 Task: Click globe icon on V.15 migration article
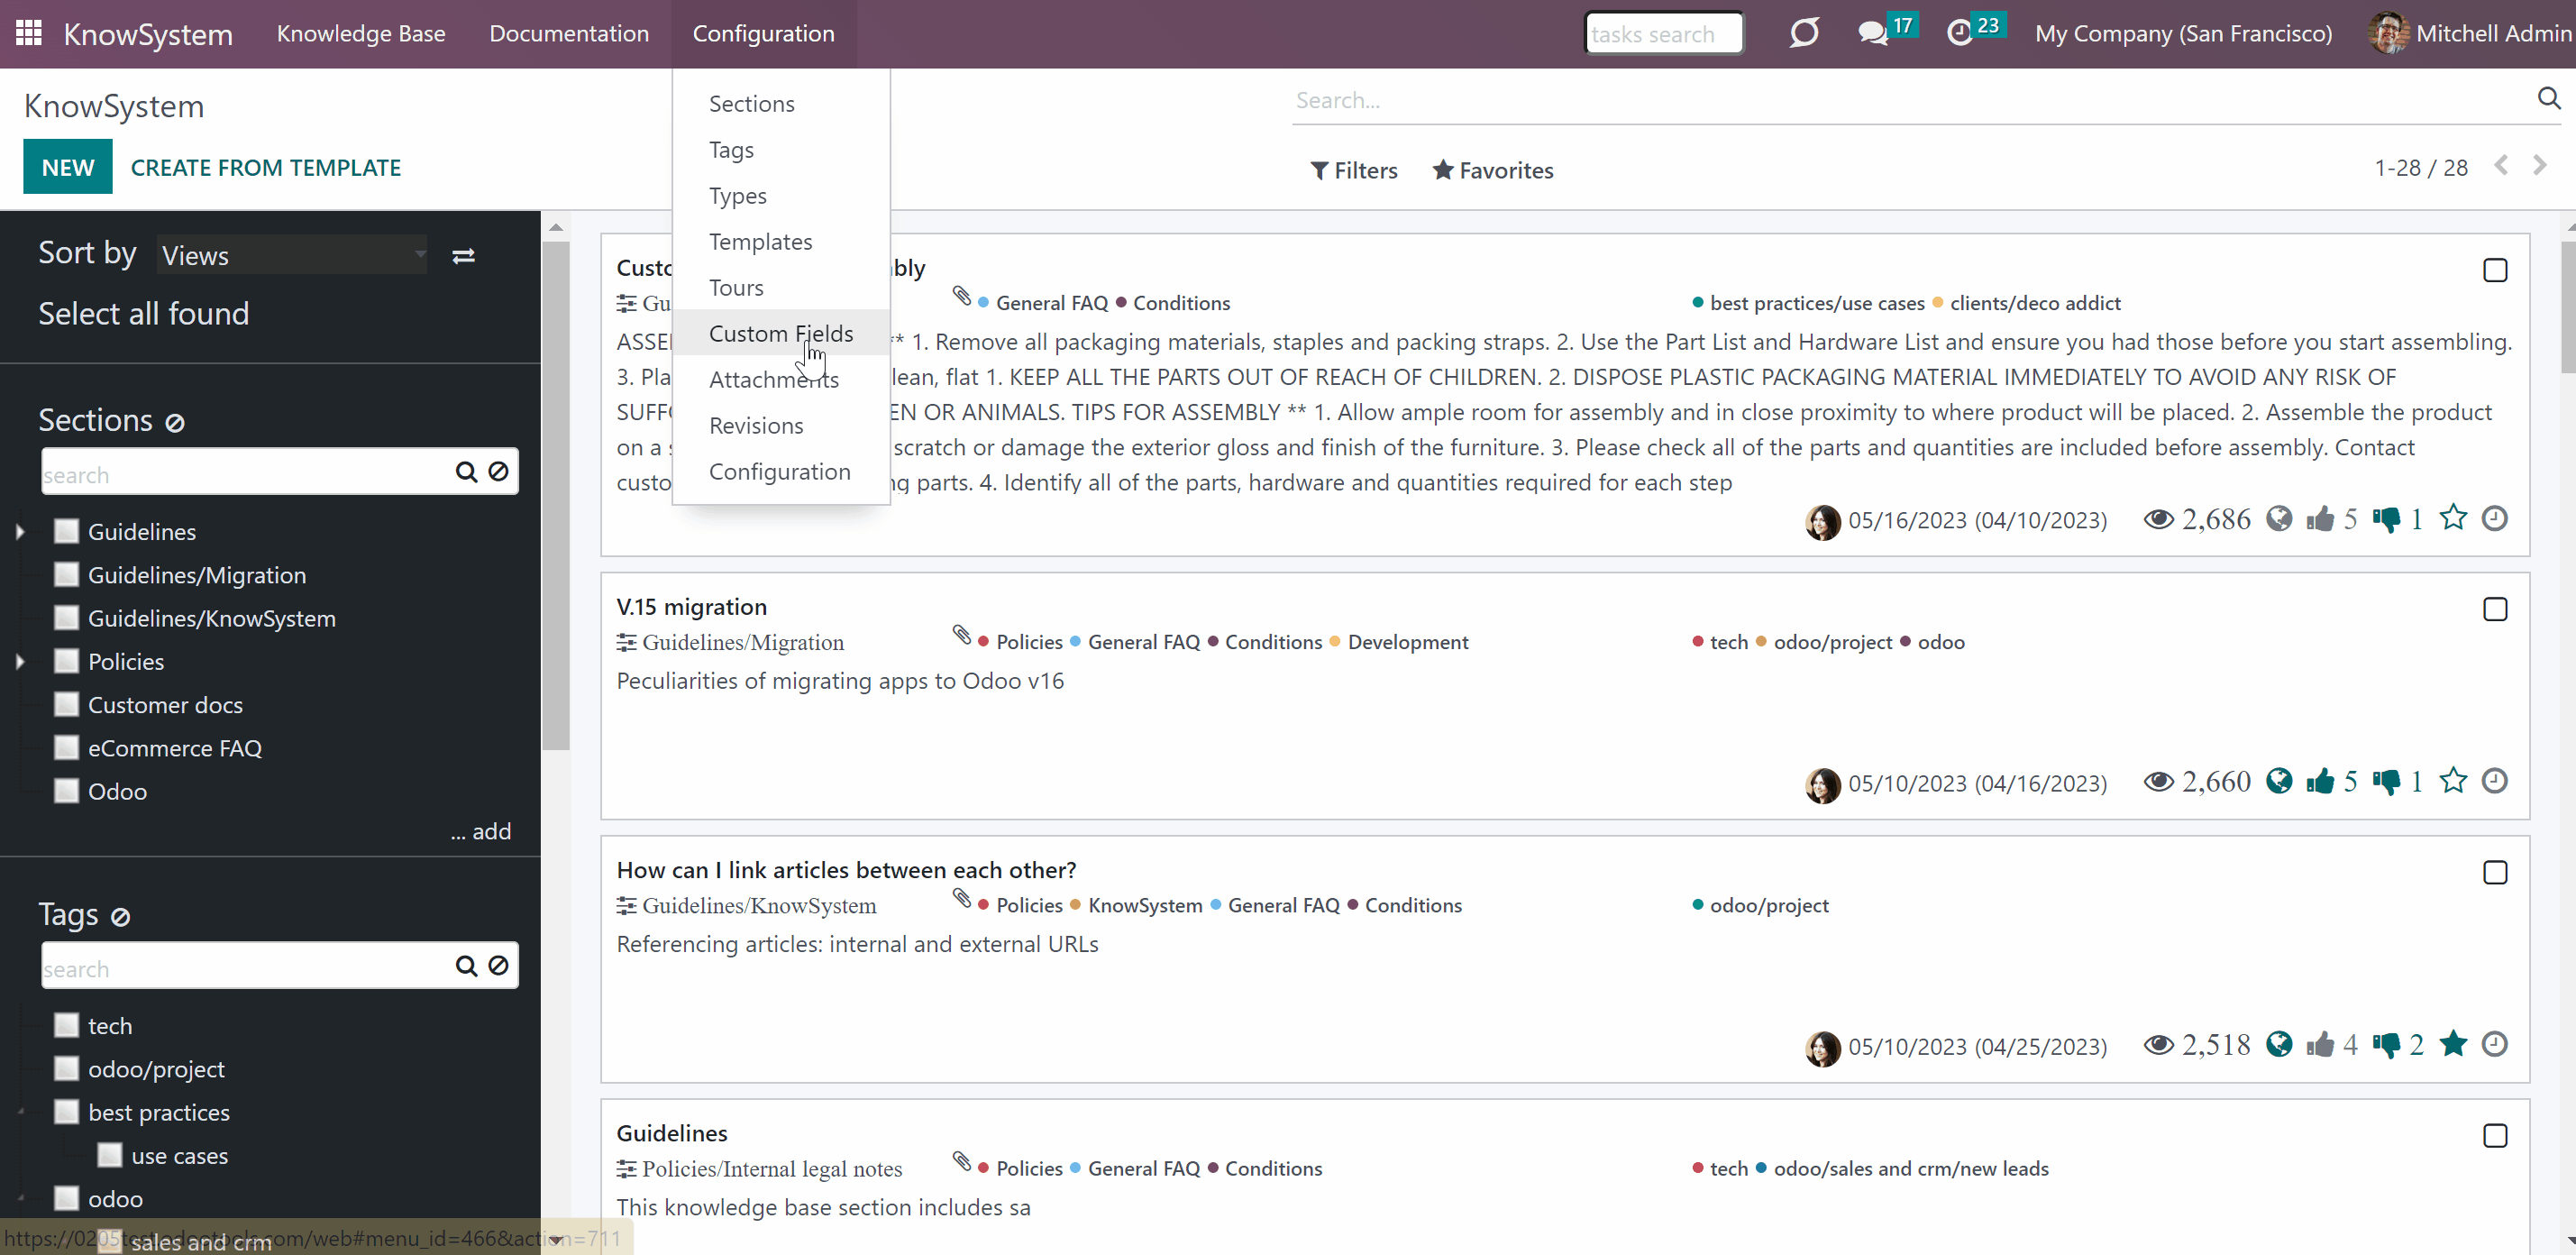click(2279, 780)
